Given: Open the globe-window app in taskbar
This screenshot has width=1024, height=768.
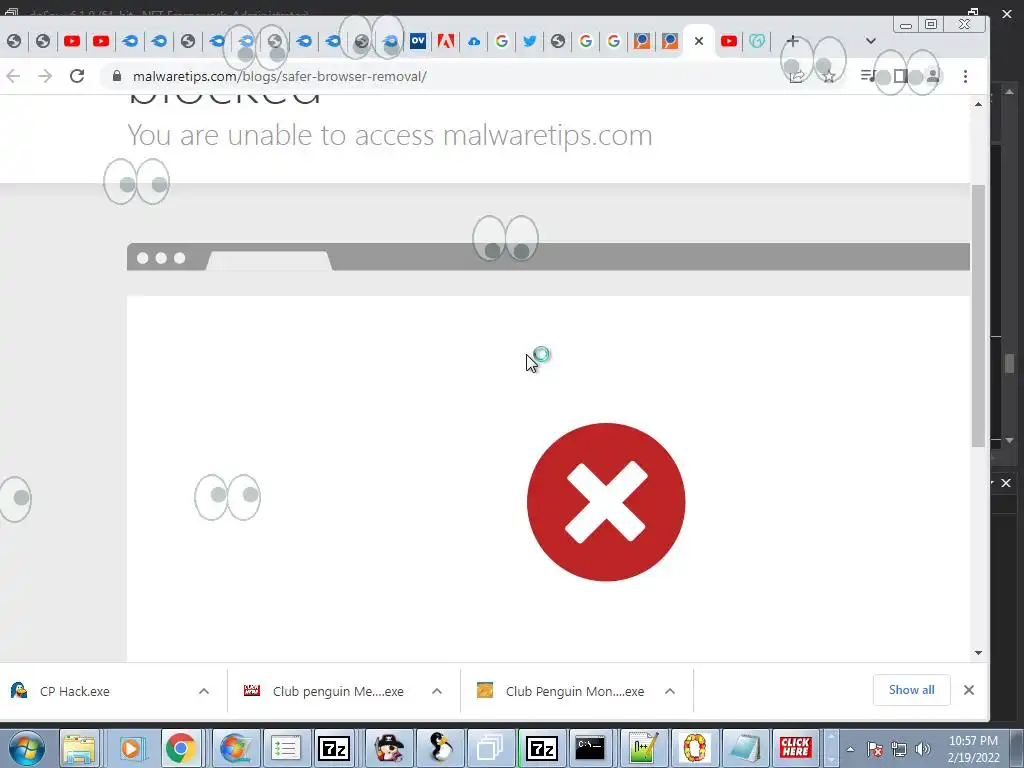Looking at the screenshot, I should tap(234, 748).
